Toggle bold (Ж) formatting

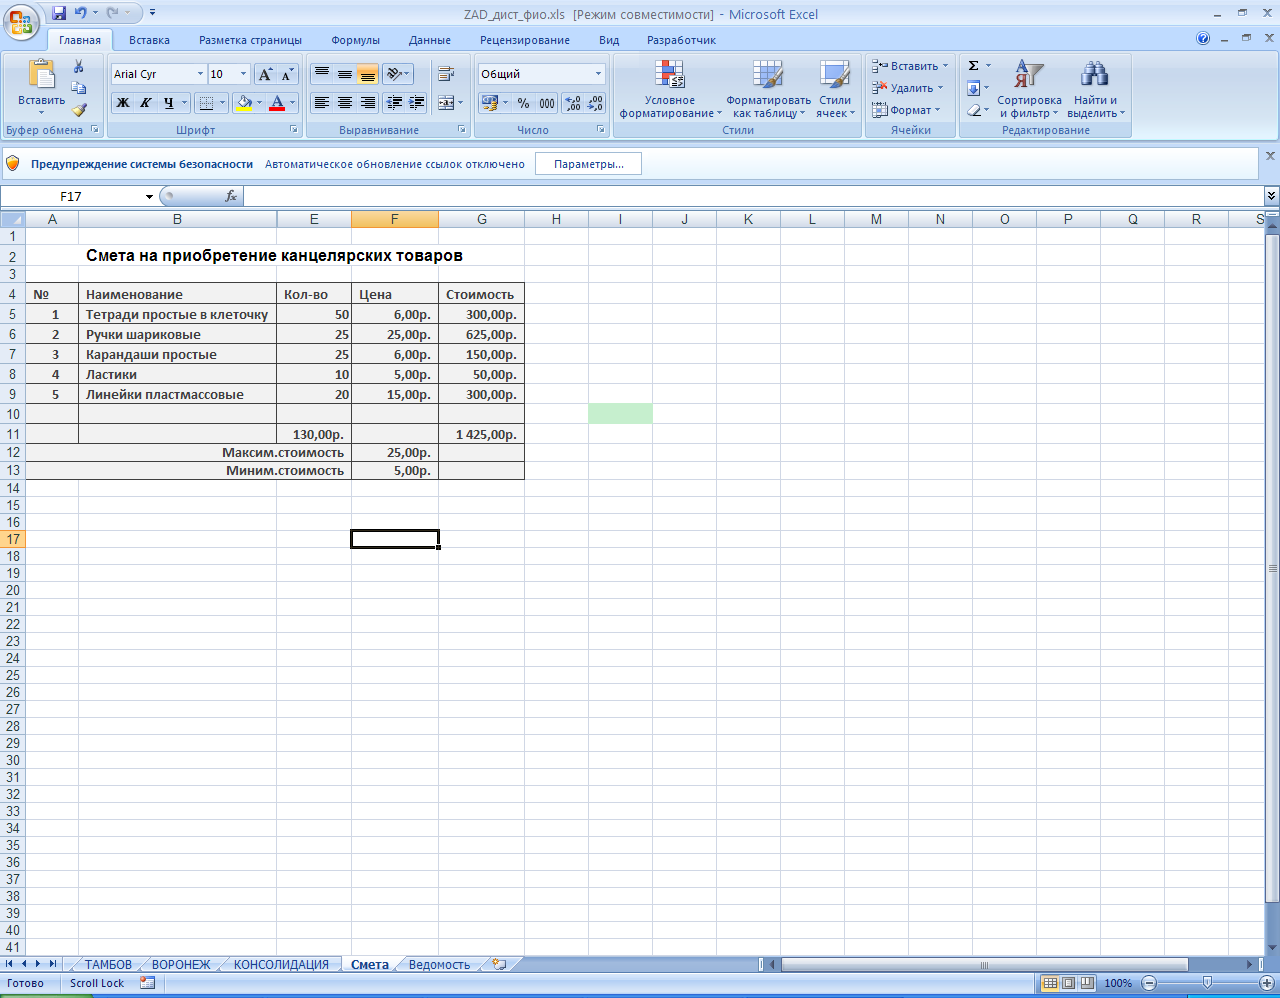(123, 103)
